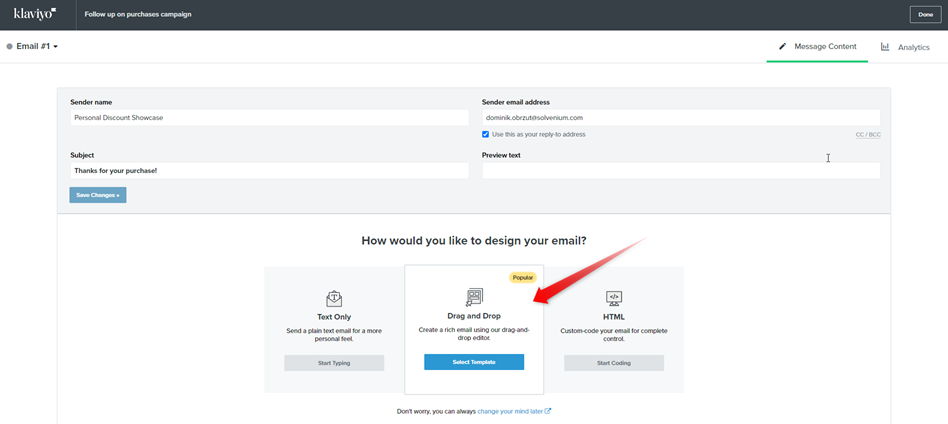Click the Klaviyo logo
The image size is (948, 424).
[34, 13]
